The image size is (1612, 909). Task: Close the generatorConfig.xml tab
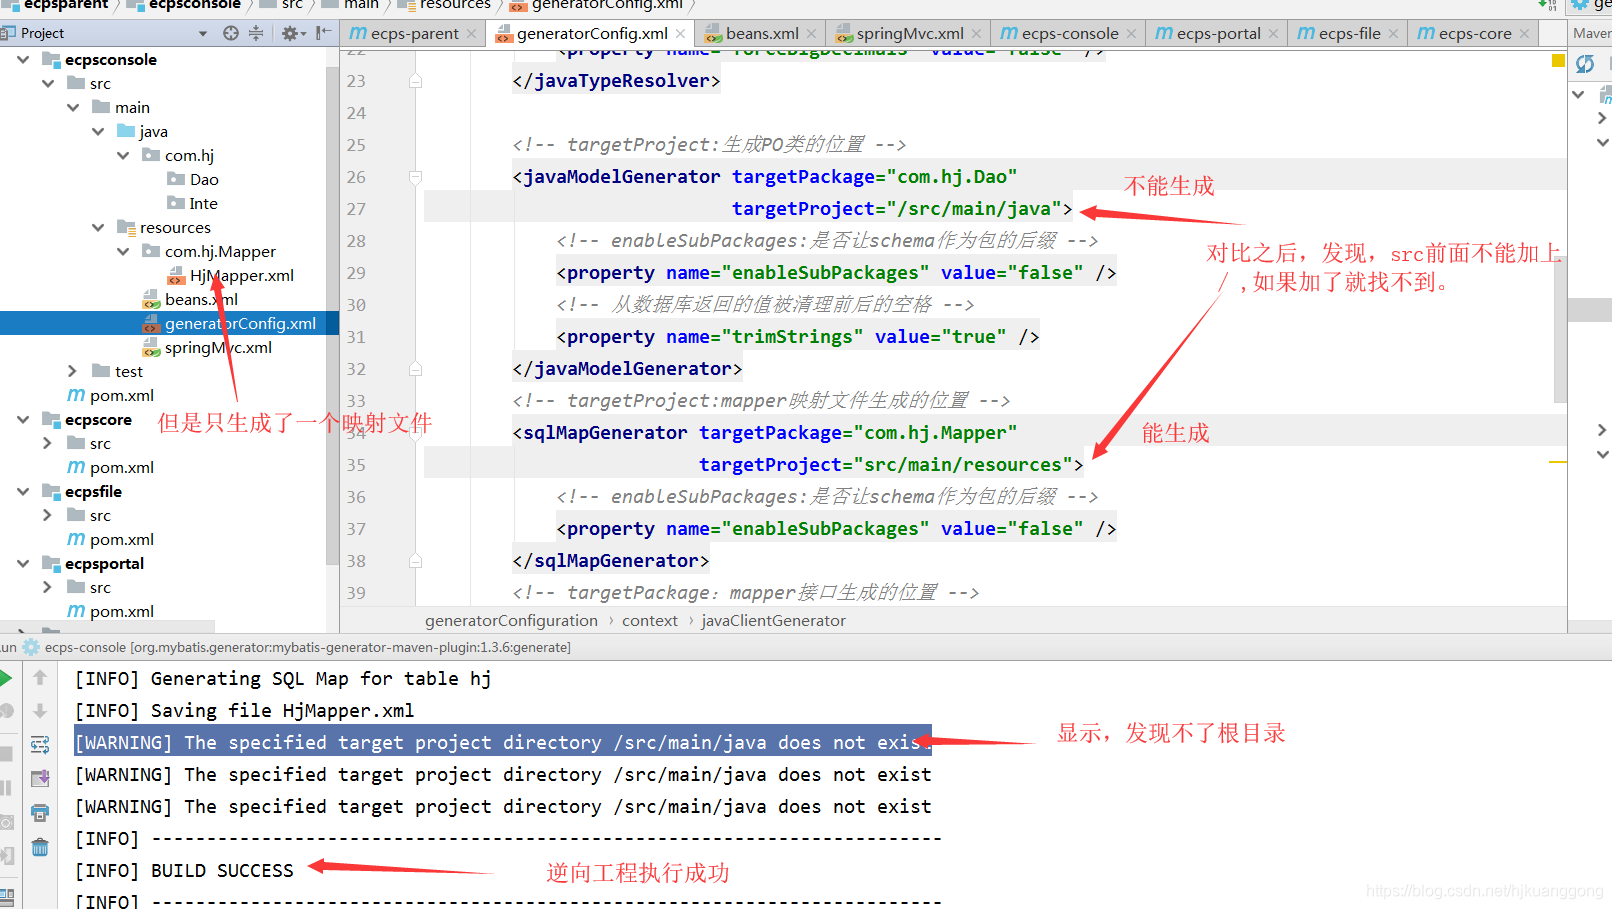pyautogui.click(x=680, y=34)
